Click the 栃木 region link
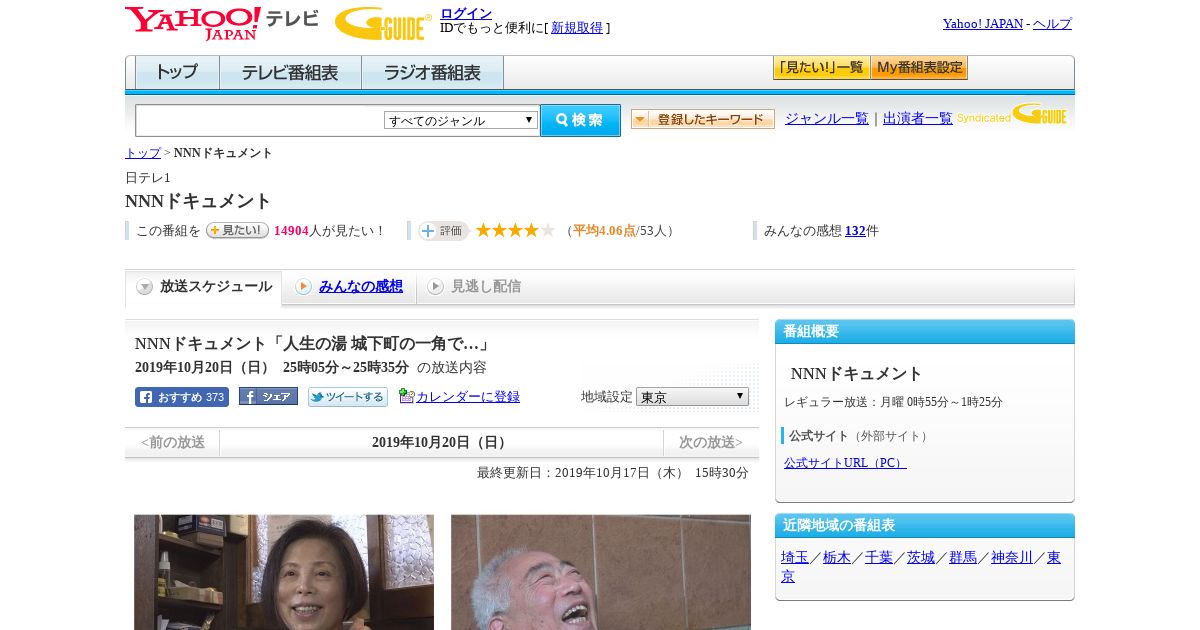1200x630 pixels. pos(837,558)
